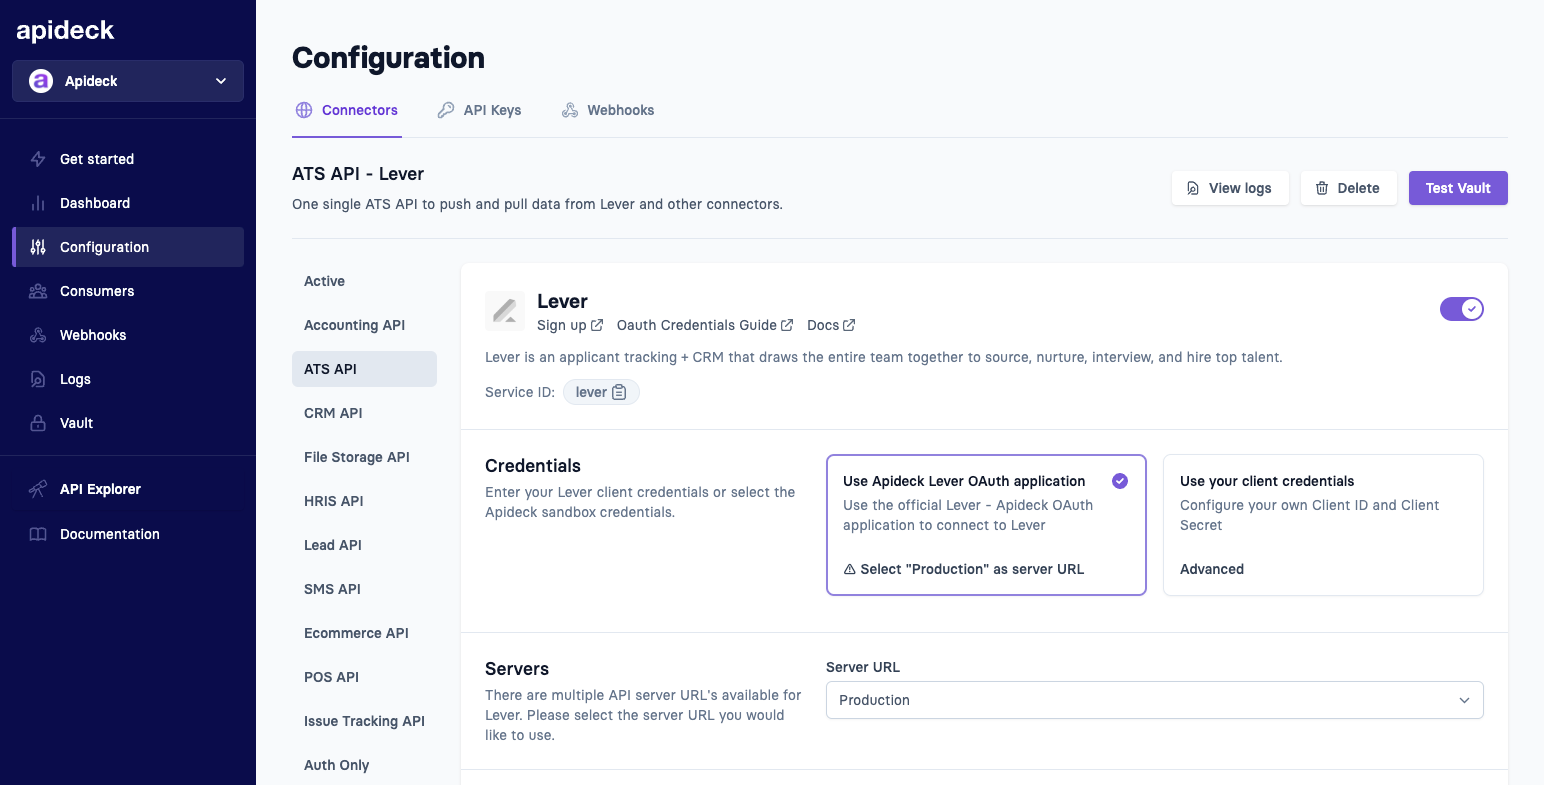
Task: Open Vault in sidebar
Action: pos(128,423)
